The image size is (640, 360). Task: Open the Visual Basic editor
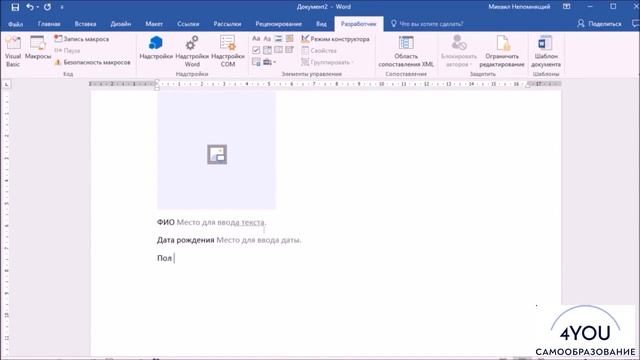point(13,51)
